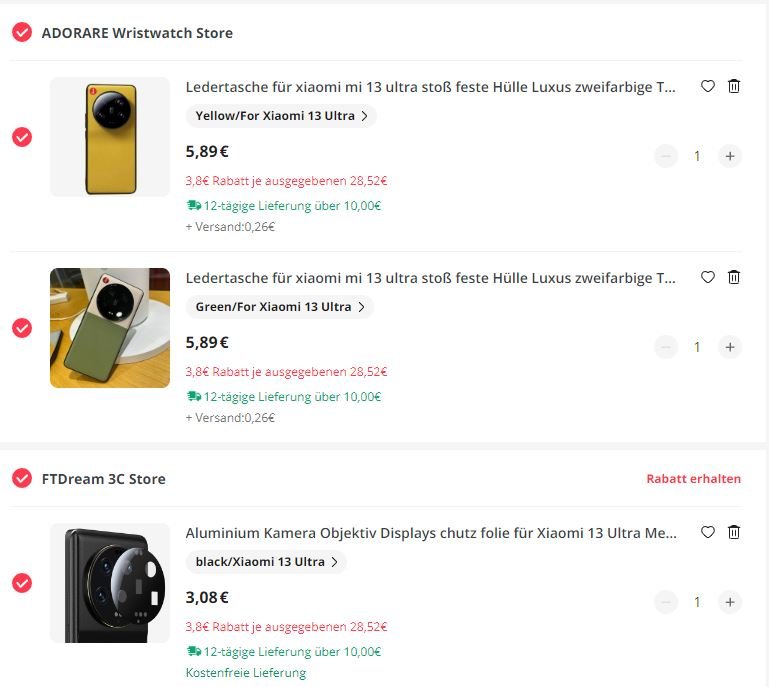Deselect the yellow case item checkbox
The width and height of the screenshot is (769, 687).
22,137
